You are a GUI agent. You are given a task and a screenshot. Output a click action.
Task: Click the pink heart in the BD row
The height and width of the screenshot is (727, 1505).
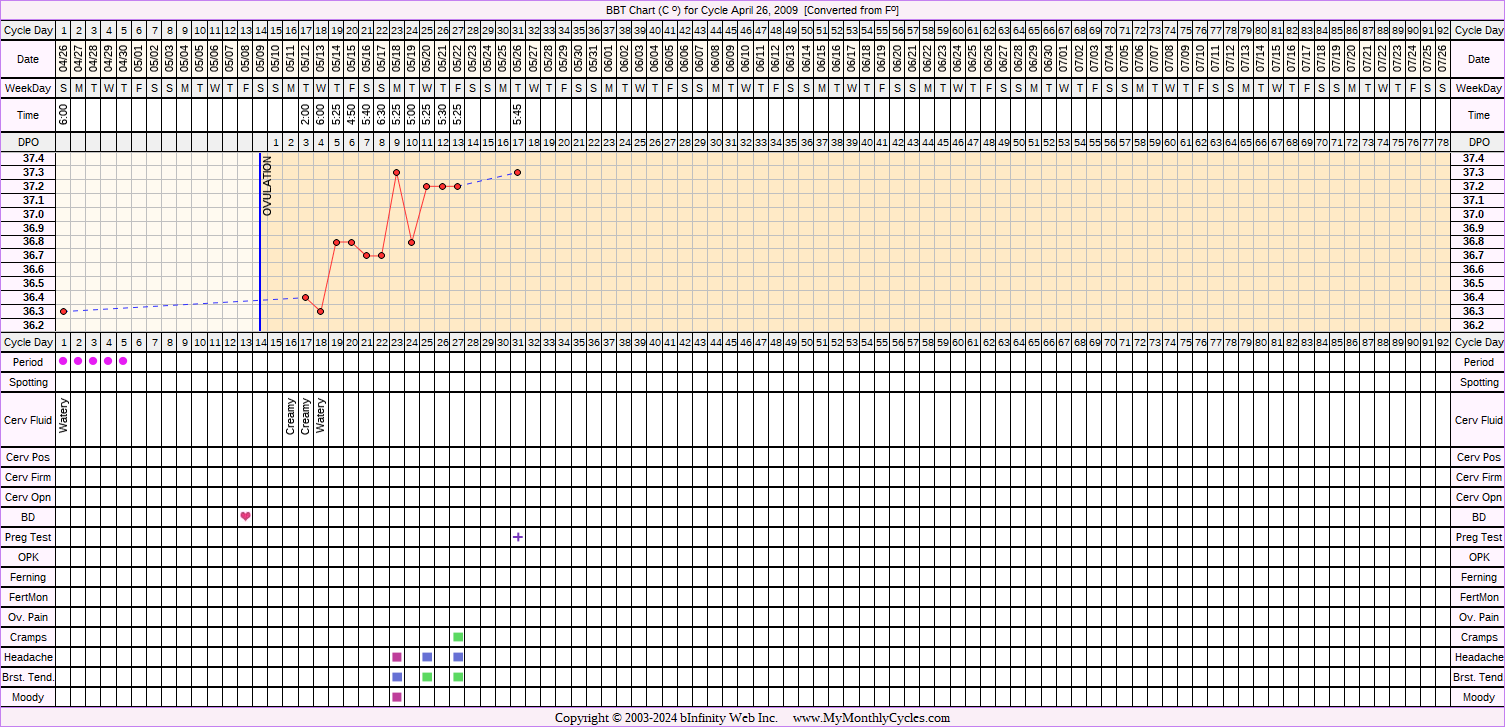coord(245,517)
